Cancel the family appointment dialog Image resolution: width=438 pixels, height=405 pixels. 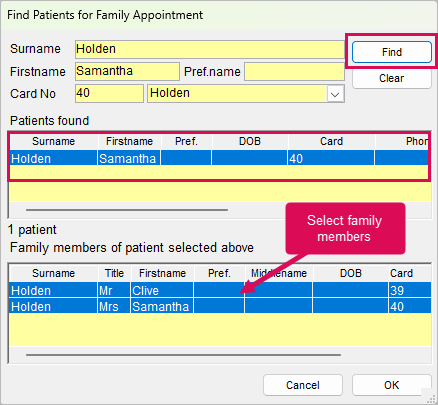tap(303, 385)
